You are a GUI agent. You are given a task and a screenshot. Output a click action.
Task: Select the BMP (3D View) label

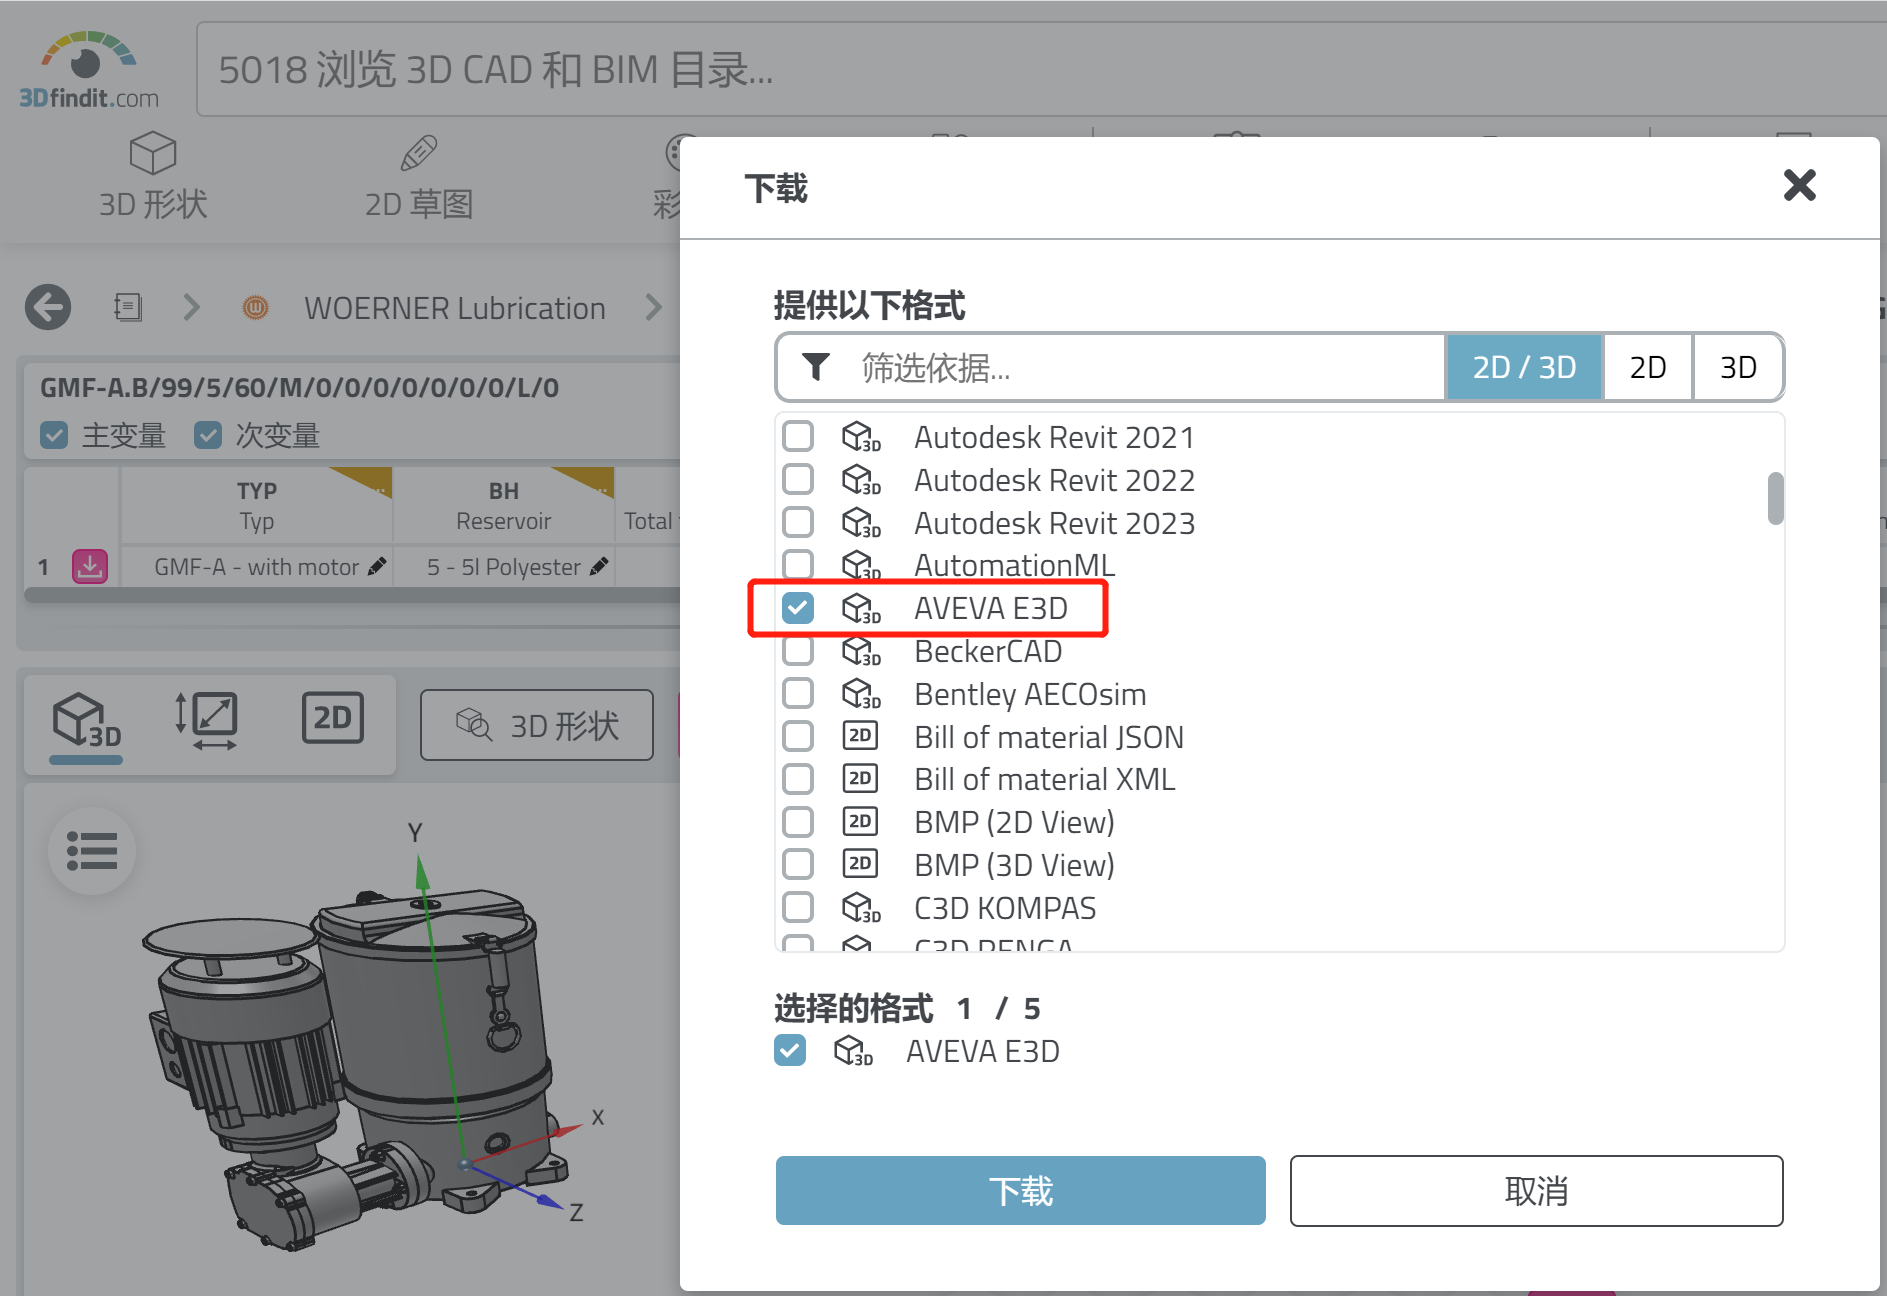(x=1015, y=865)
